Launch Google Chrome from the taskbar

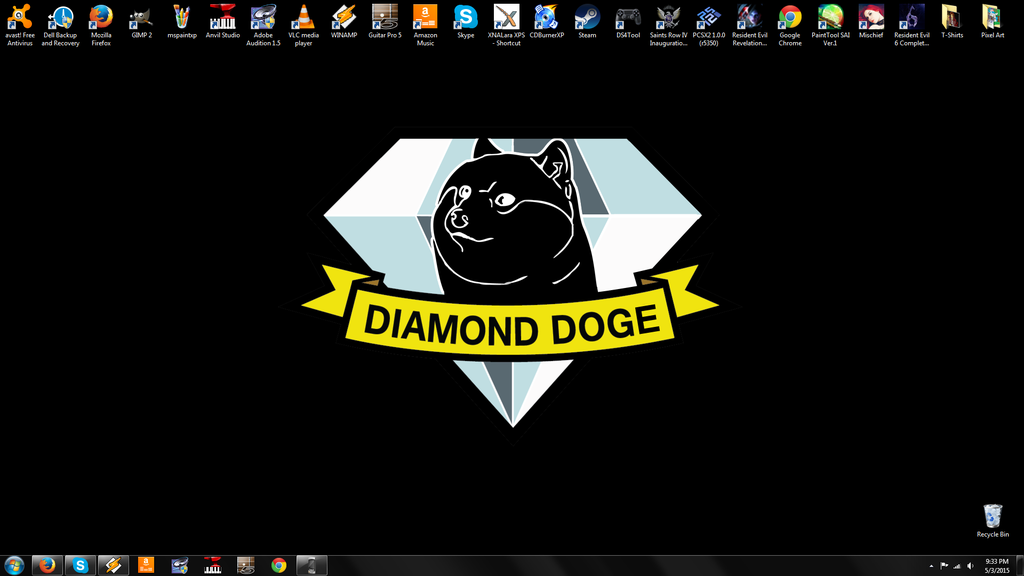(x=279, y=566)
